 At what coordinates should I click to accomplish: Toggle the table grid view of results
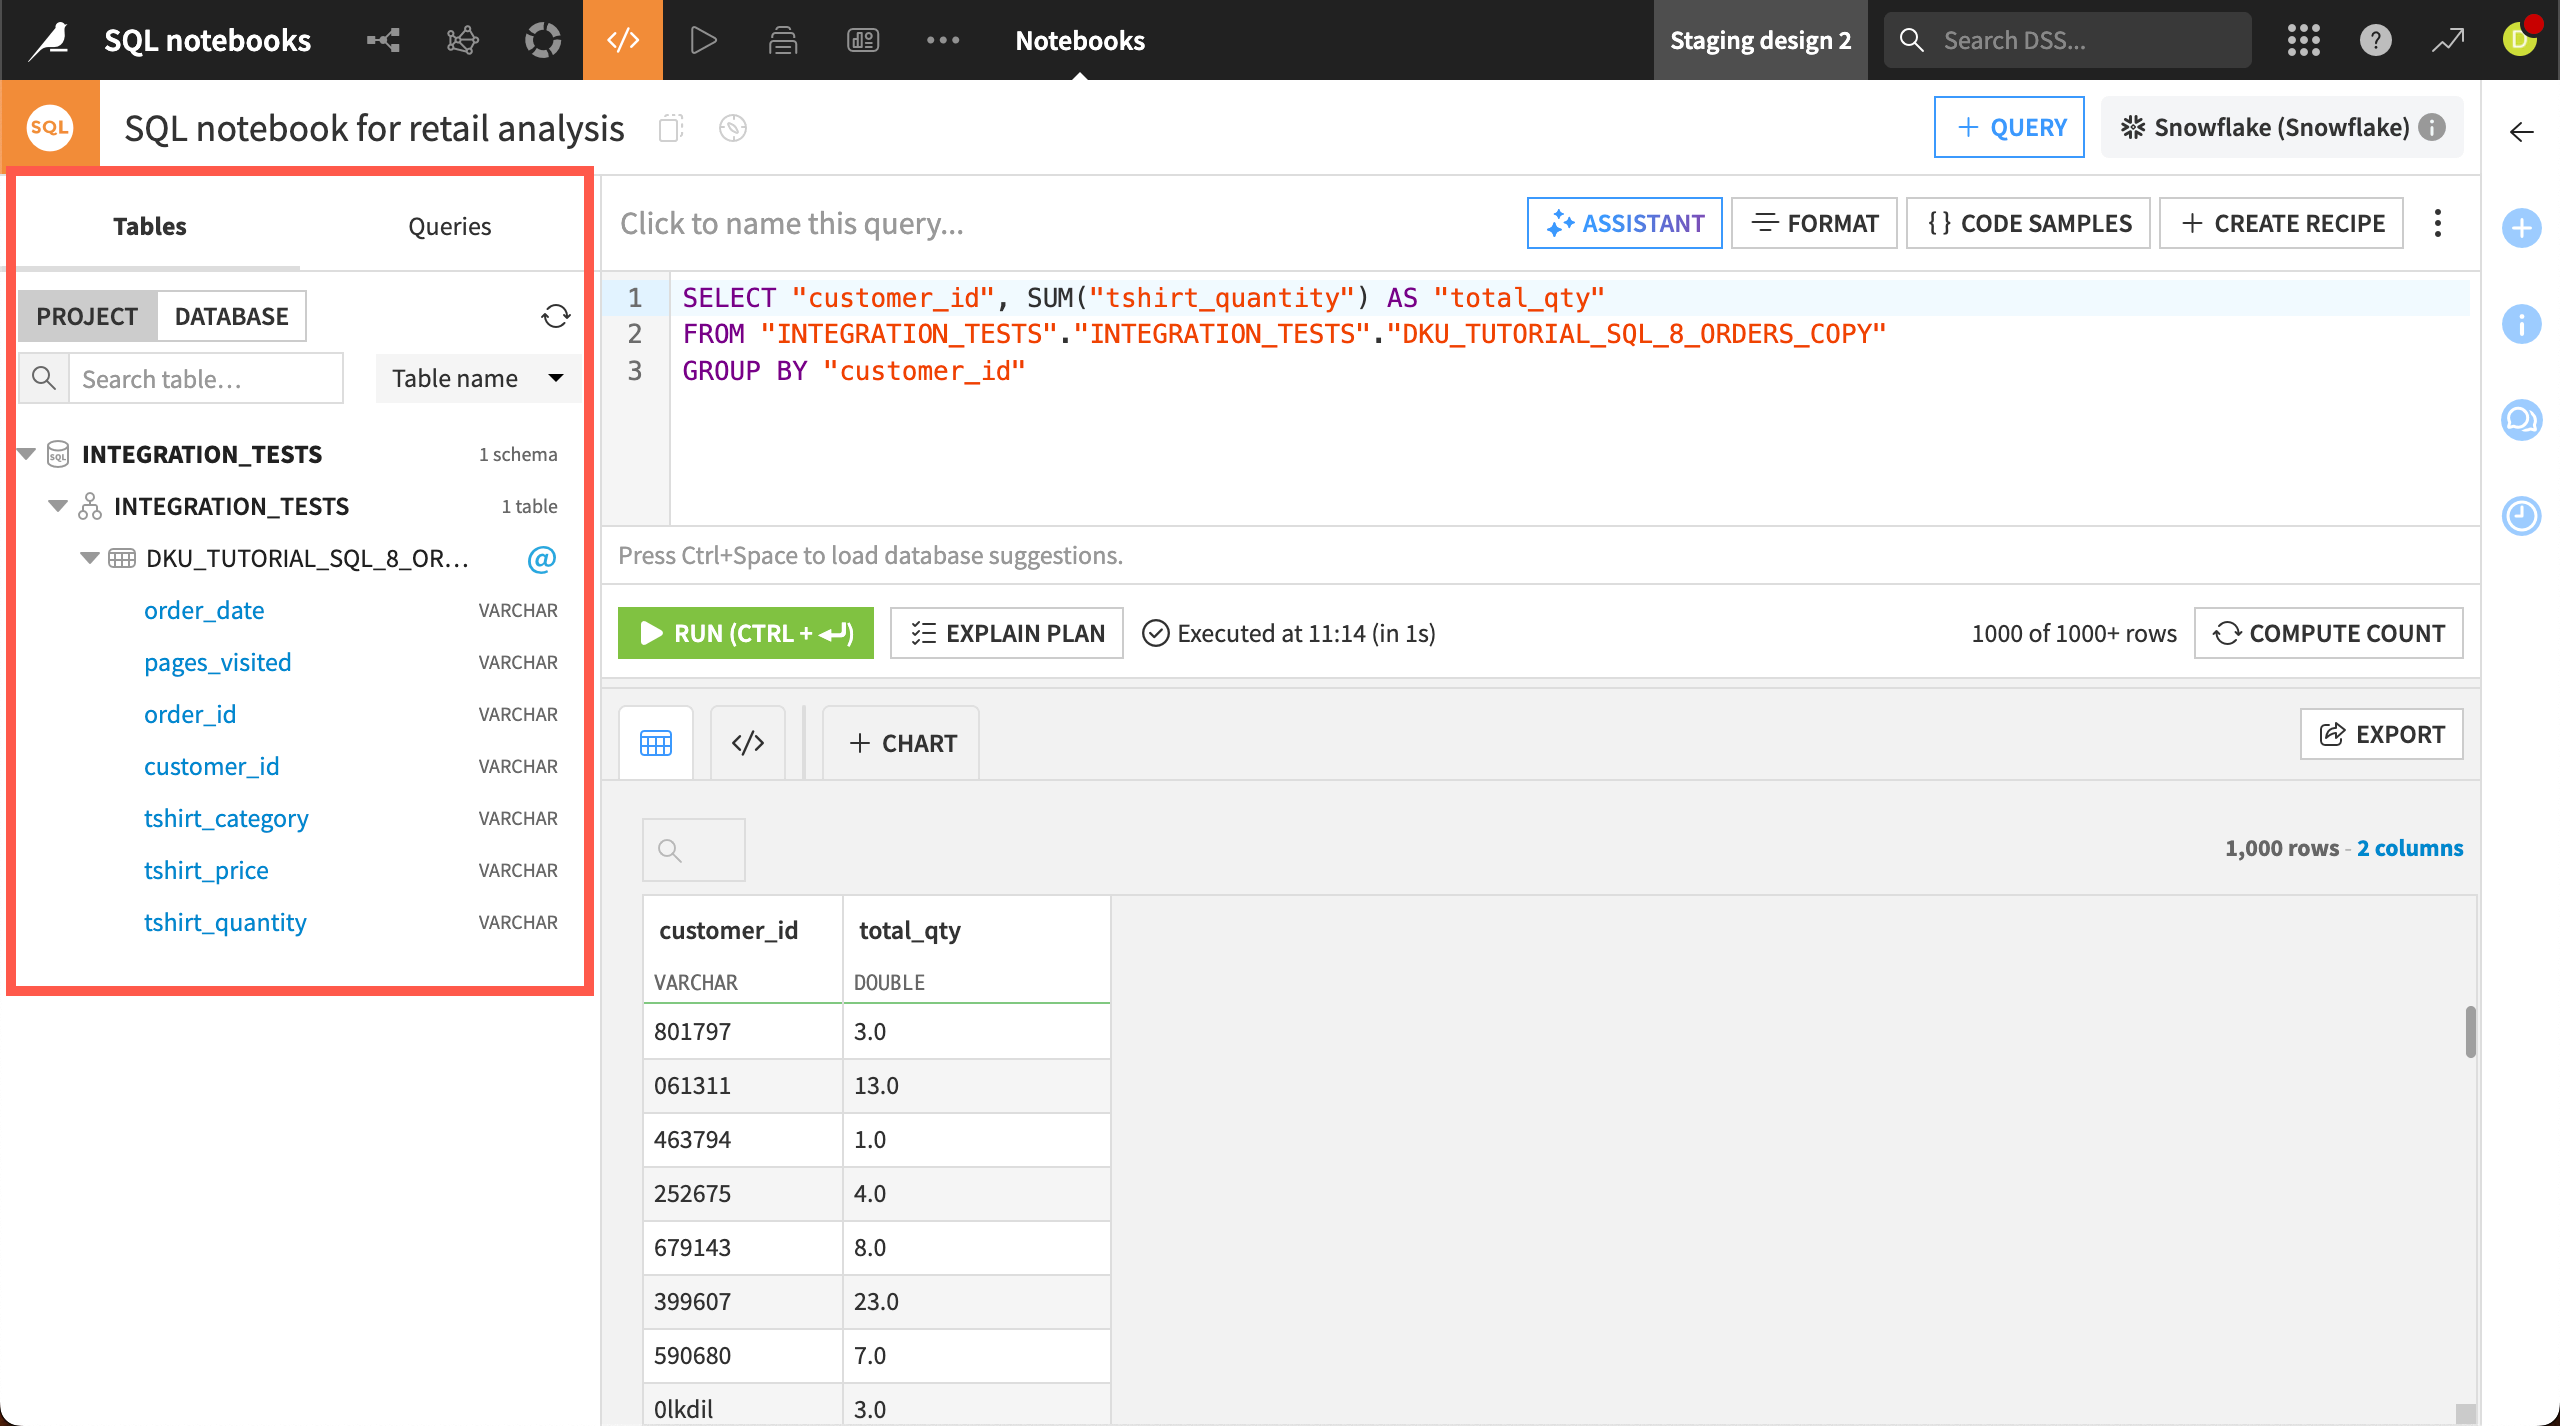point(655,742)
